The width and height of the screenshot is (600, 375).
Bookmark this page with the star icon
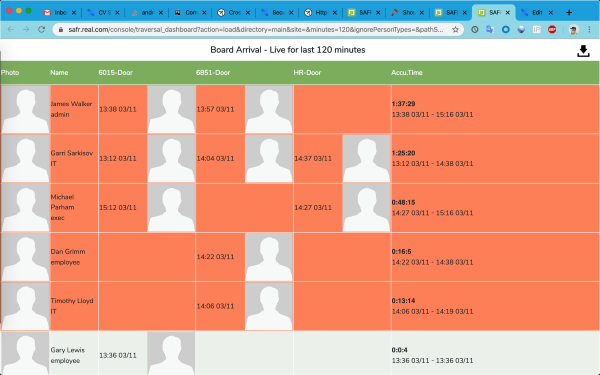[455, 29]
